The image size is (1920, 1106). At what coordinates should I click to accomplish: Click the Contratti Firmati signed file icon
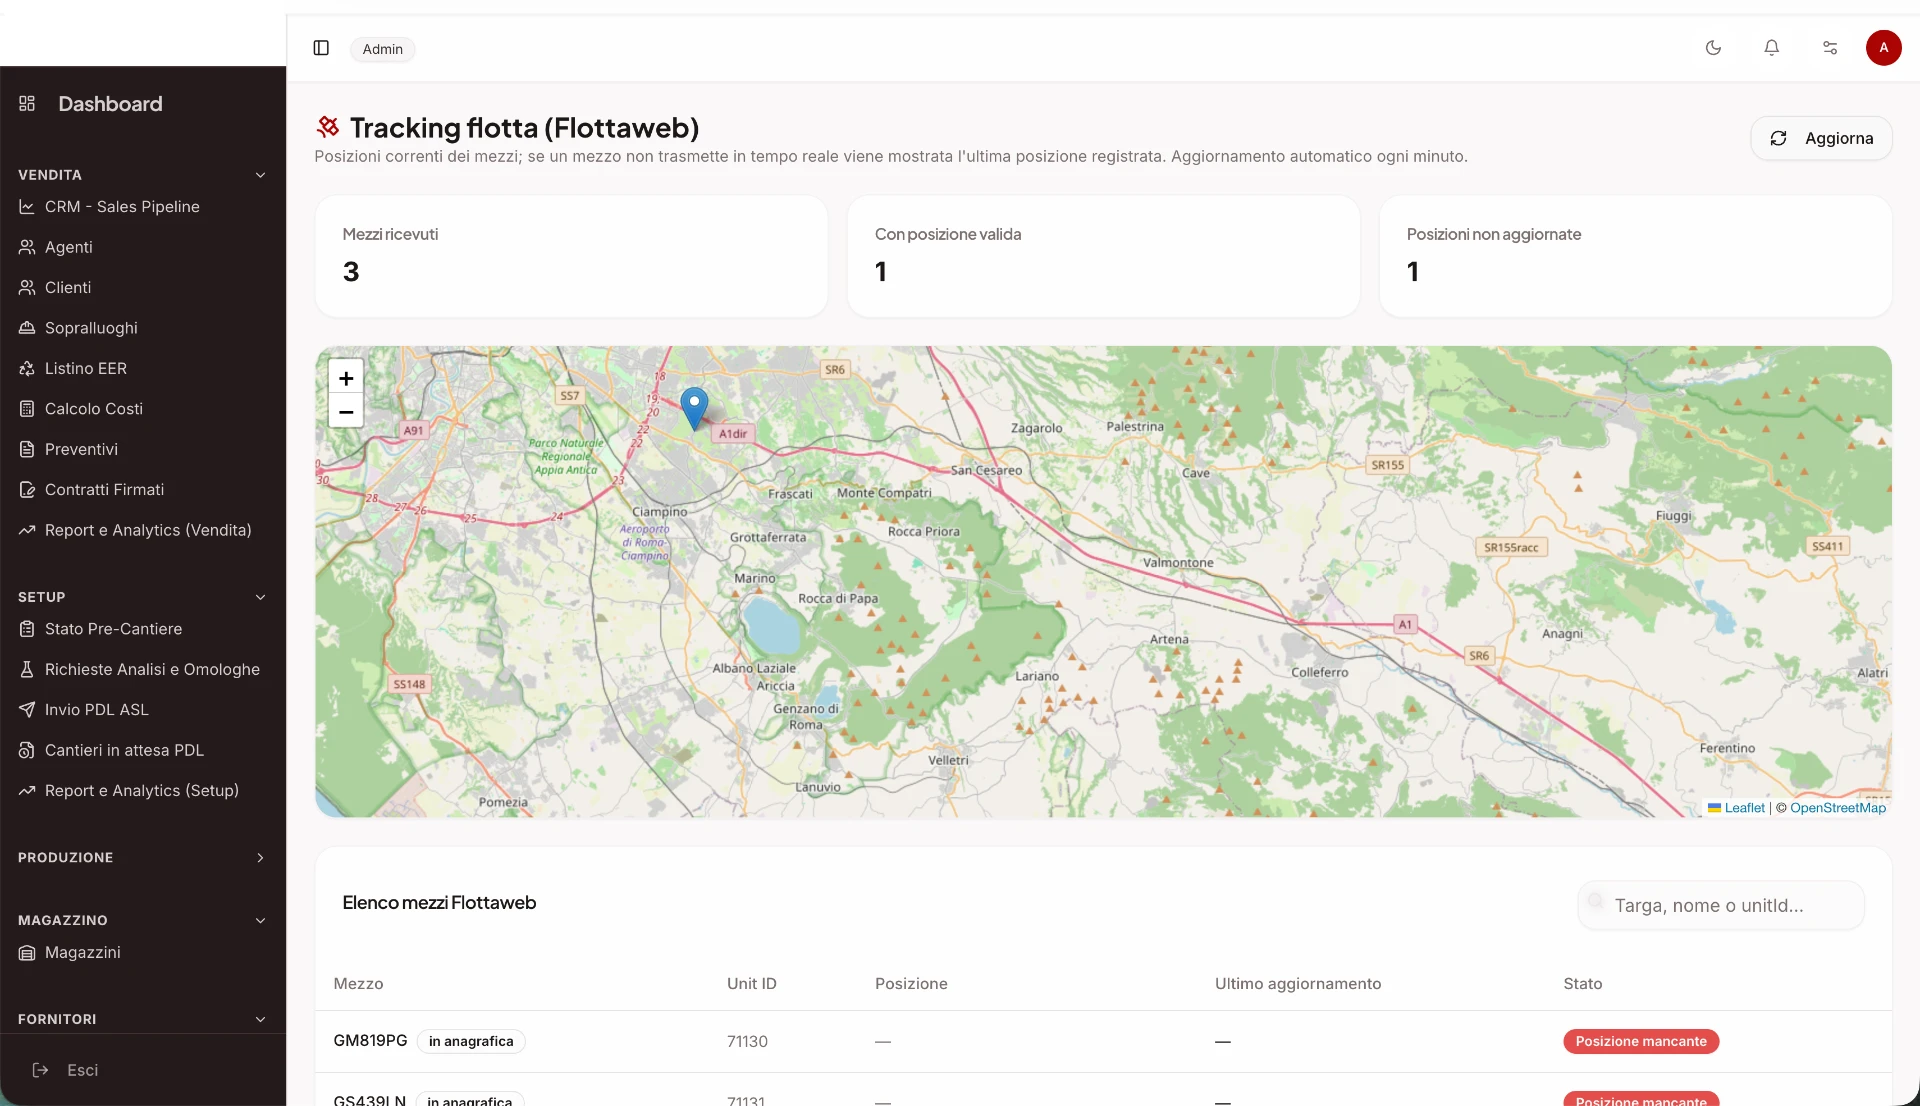(27, 490)
